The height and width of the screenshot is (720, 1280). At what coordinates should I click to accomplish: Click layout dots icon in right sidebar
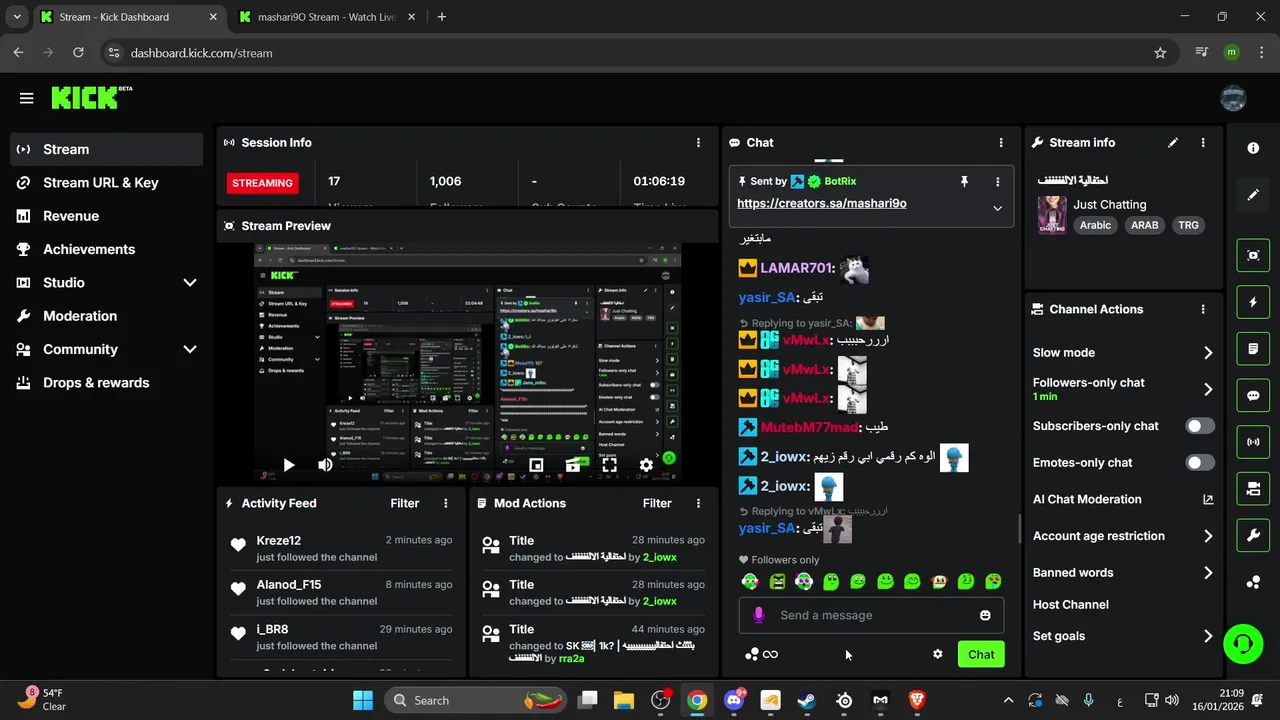1253,582
